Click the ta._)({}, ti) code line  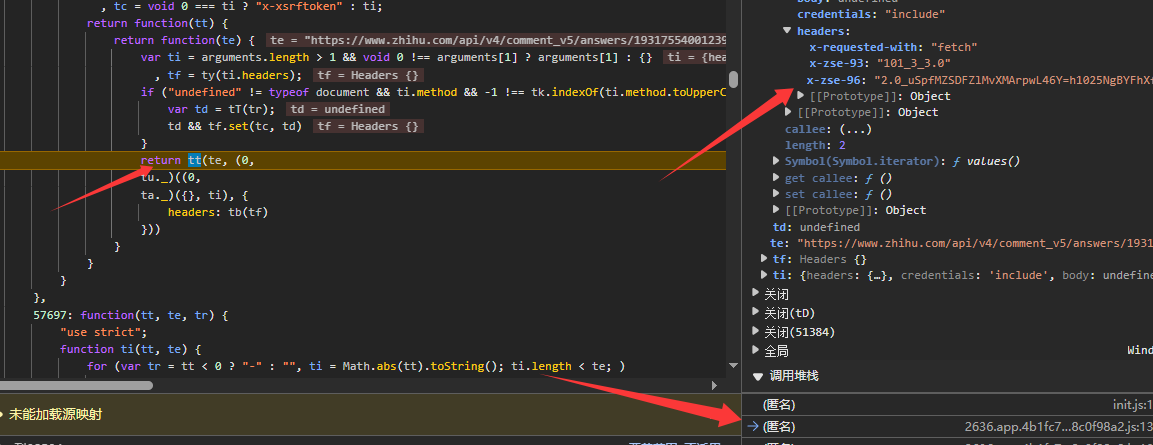[x=195, y=195]
